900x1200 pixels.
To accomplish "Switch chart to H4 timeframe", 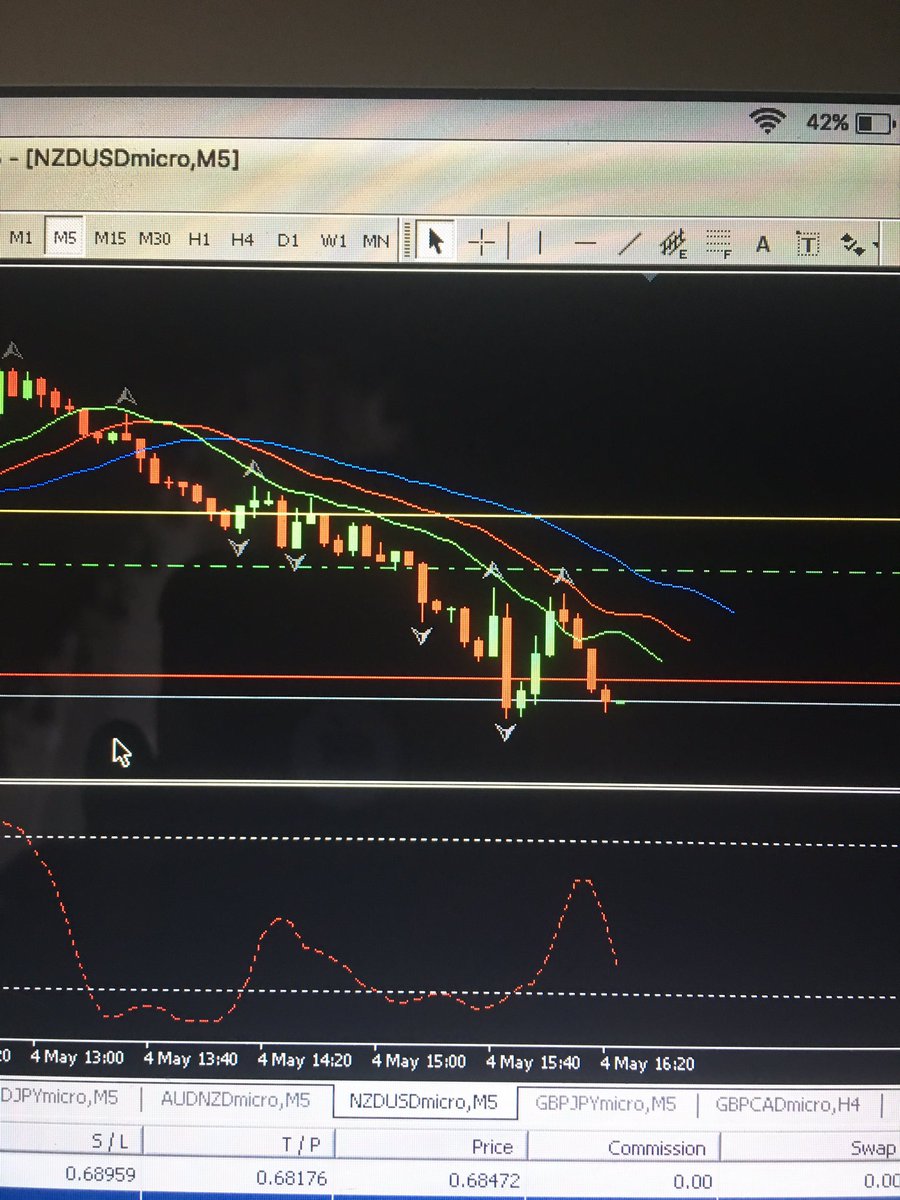I will coord(242,240).
